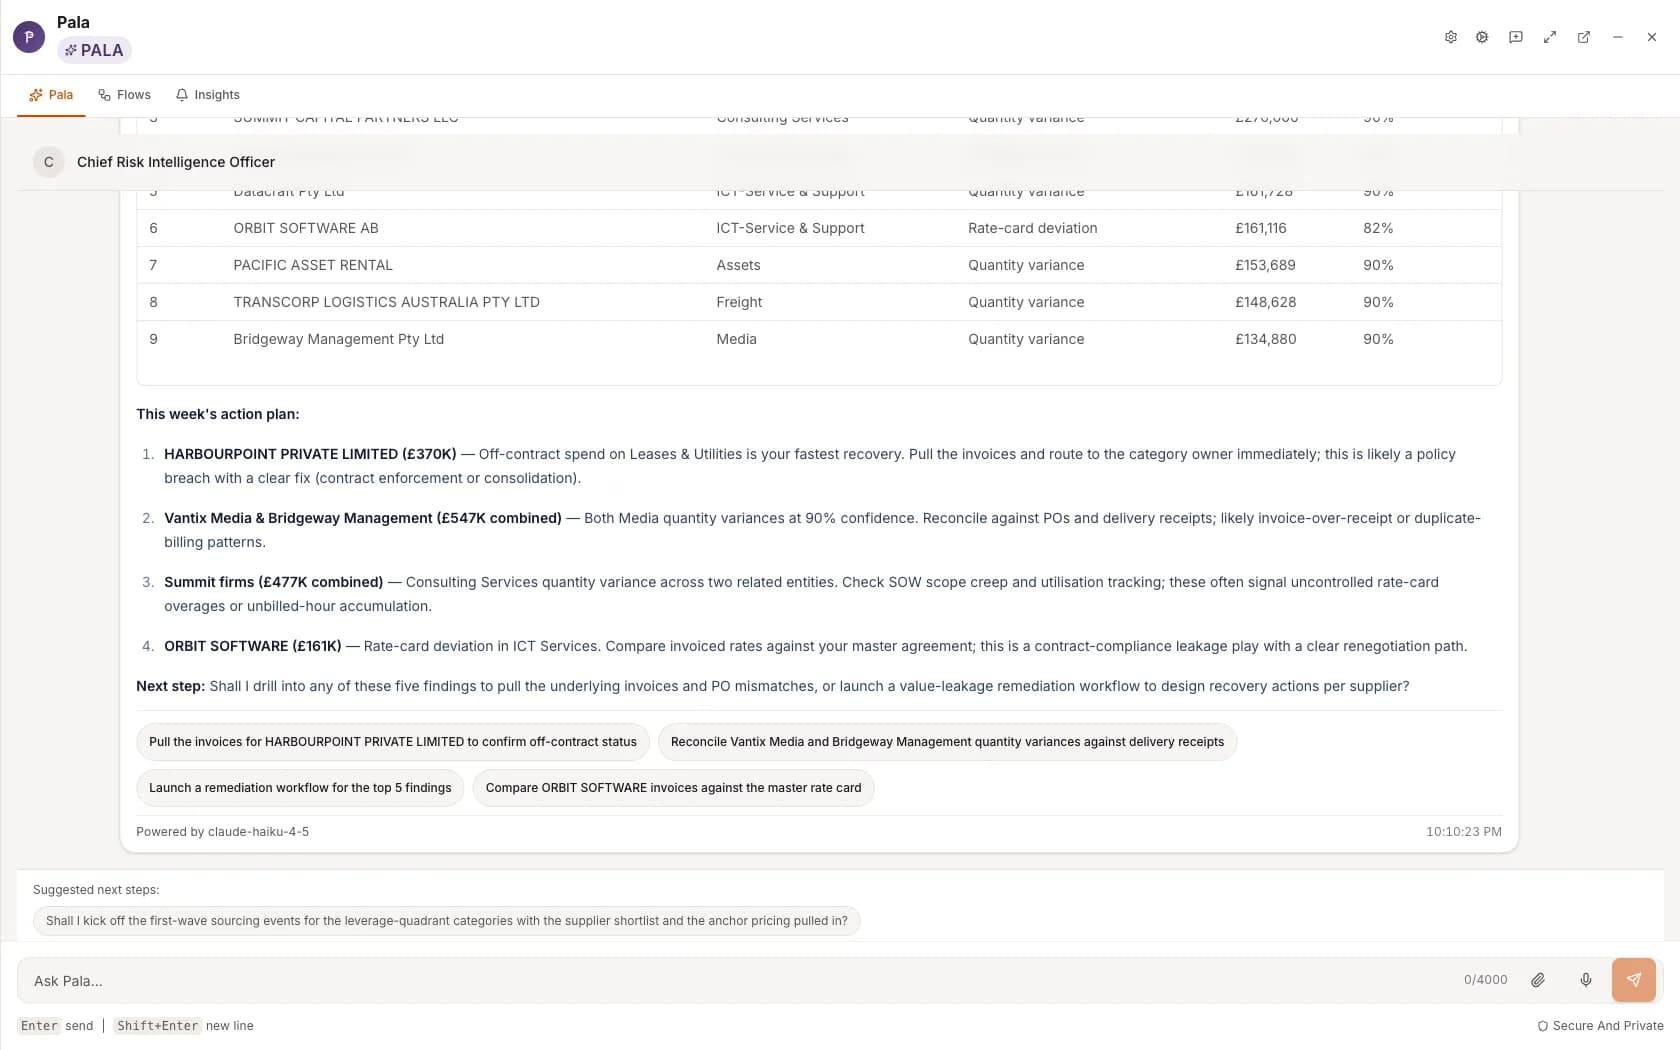Click the PALA badge under the title
This screenshot has height=1050, width=1680.
pos(94,50)
